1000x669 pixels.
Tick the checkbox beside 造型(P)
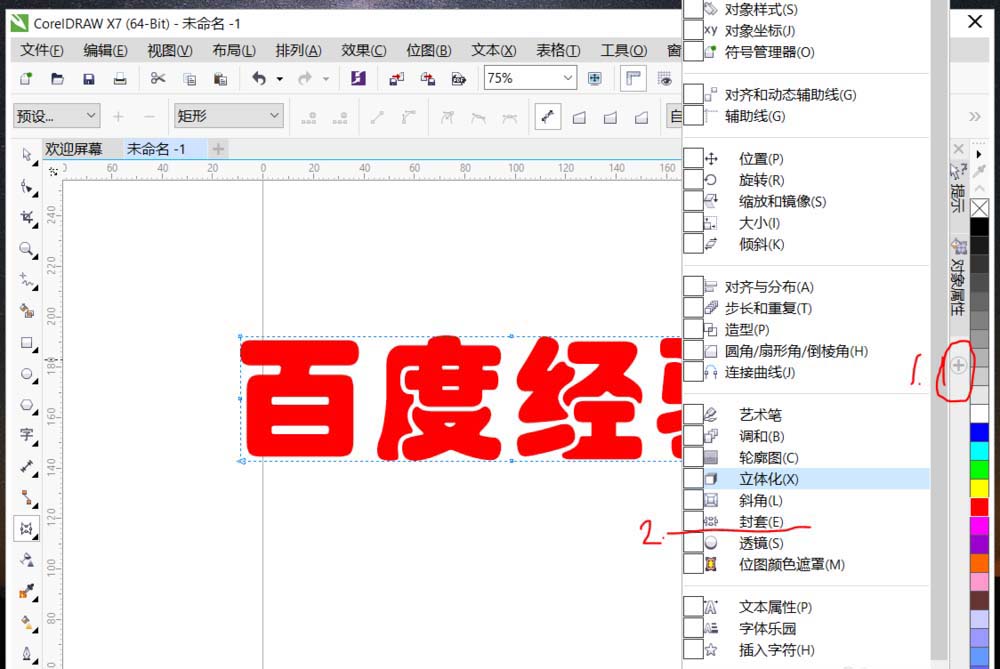pyautogui.click(x=693, y=329)
